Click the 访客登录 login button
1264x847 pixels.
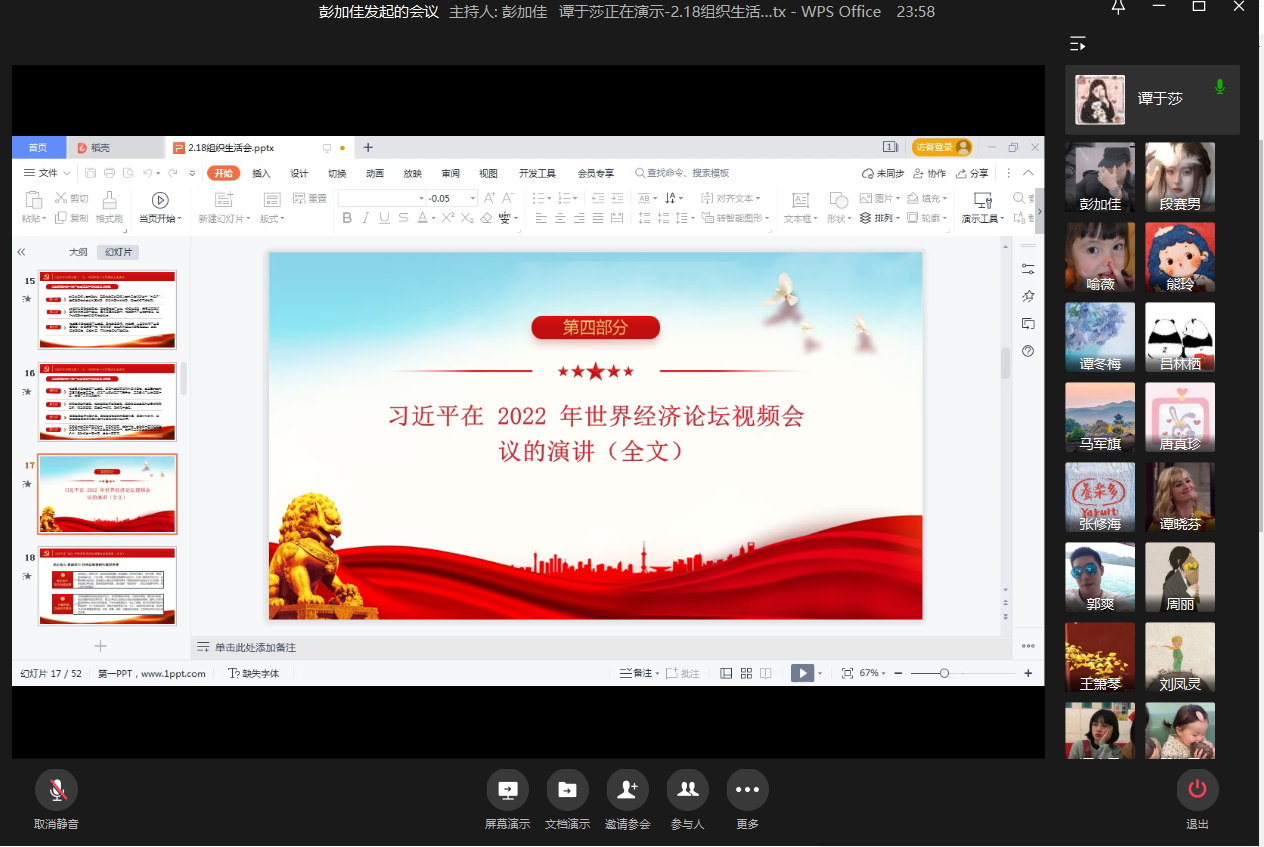point(941,148)
